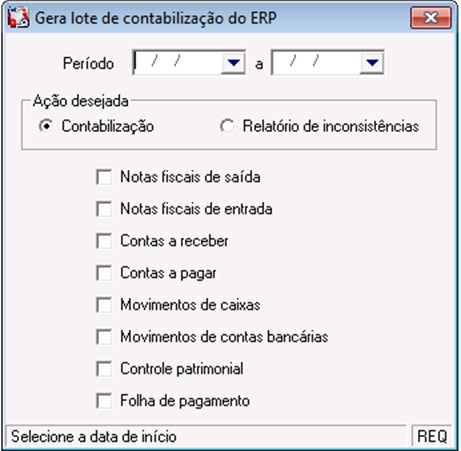The image size is (461, 451).
Task: Click into the Período start date field
Action: [x=178, y=62]
